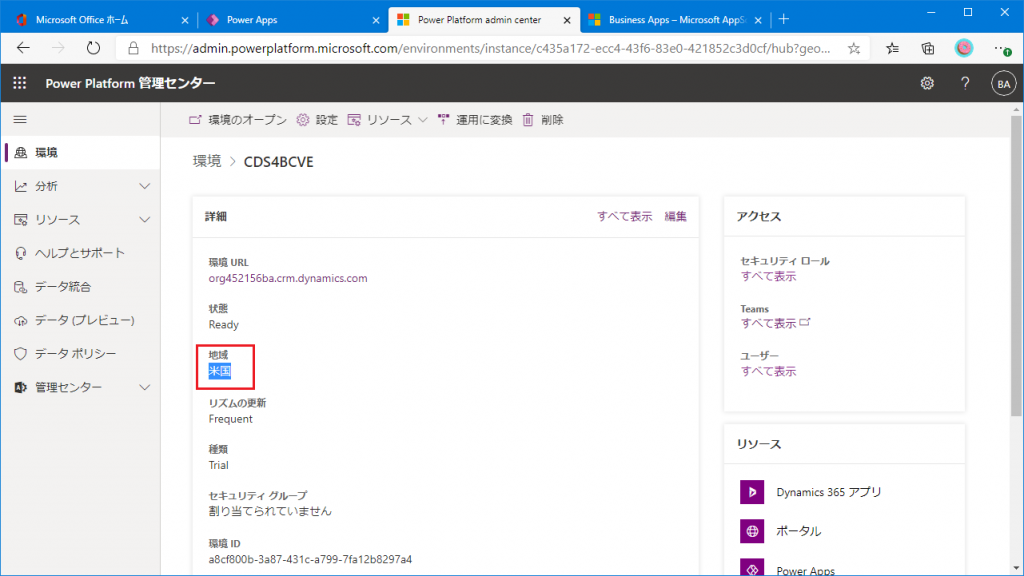Click the ポータル globe icon
The height and width of the screenshot is (576, 1024).
coord(752,531)
